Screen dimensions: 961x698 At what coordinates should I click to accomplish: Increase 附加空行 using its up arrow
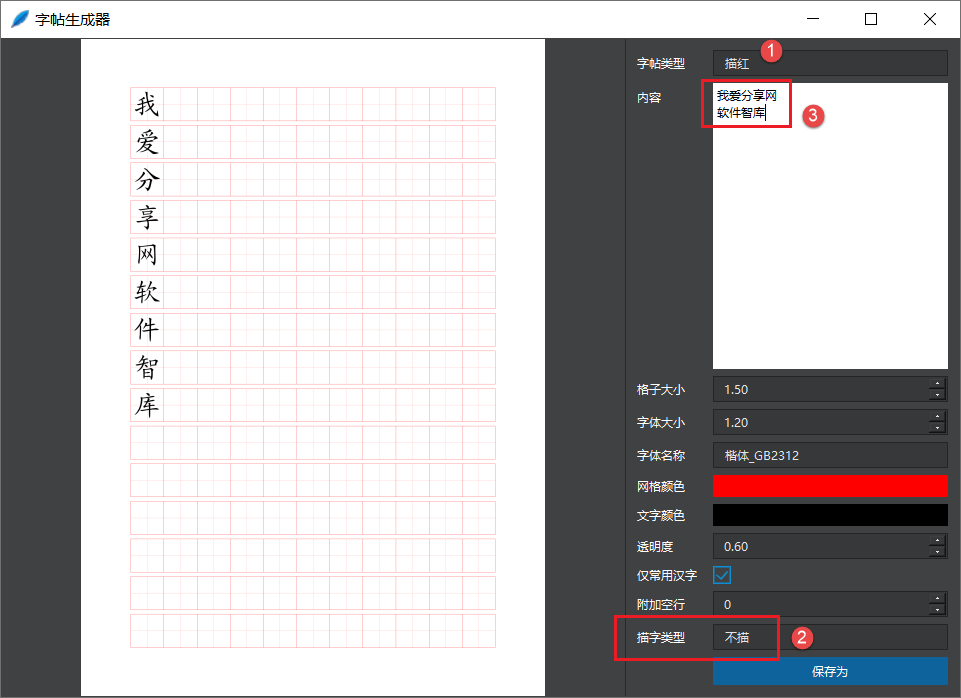(x=938, y=600)
